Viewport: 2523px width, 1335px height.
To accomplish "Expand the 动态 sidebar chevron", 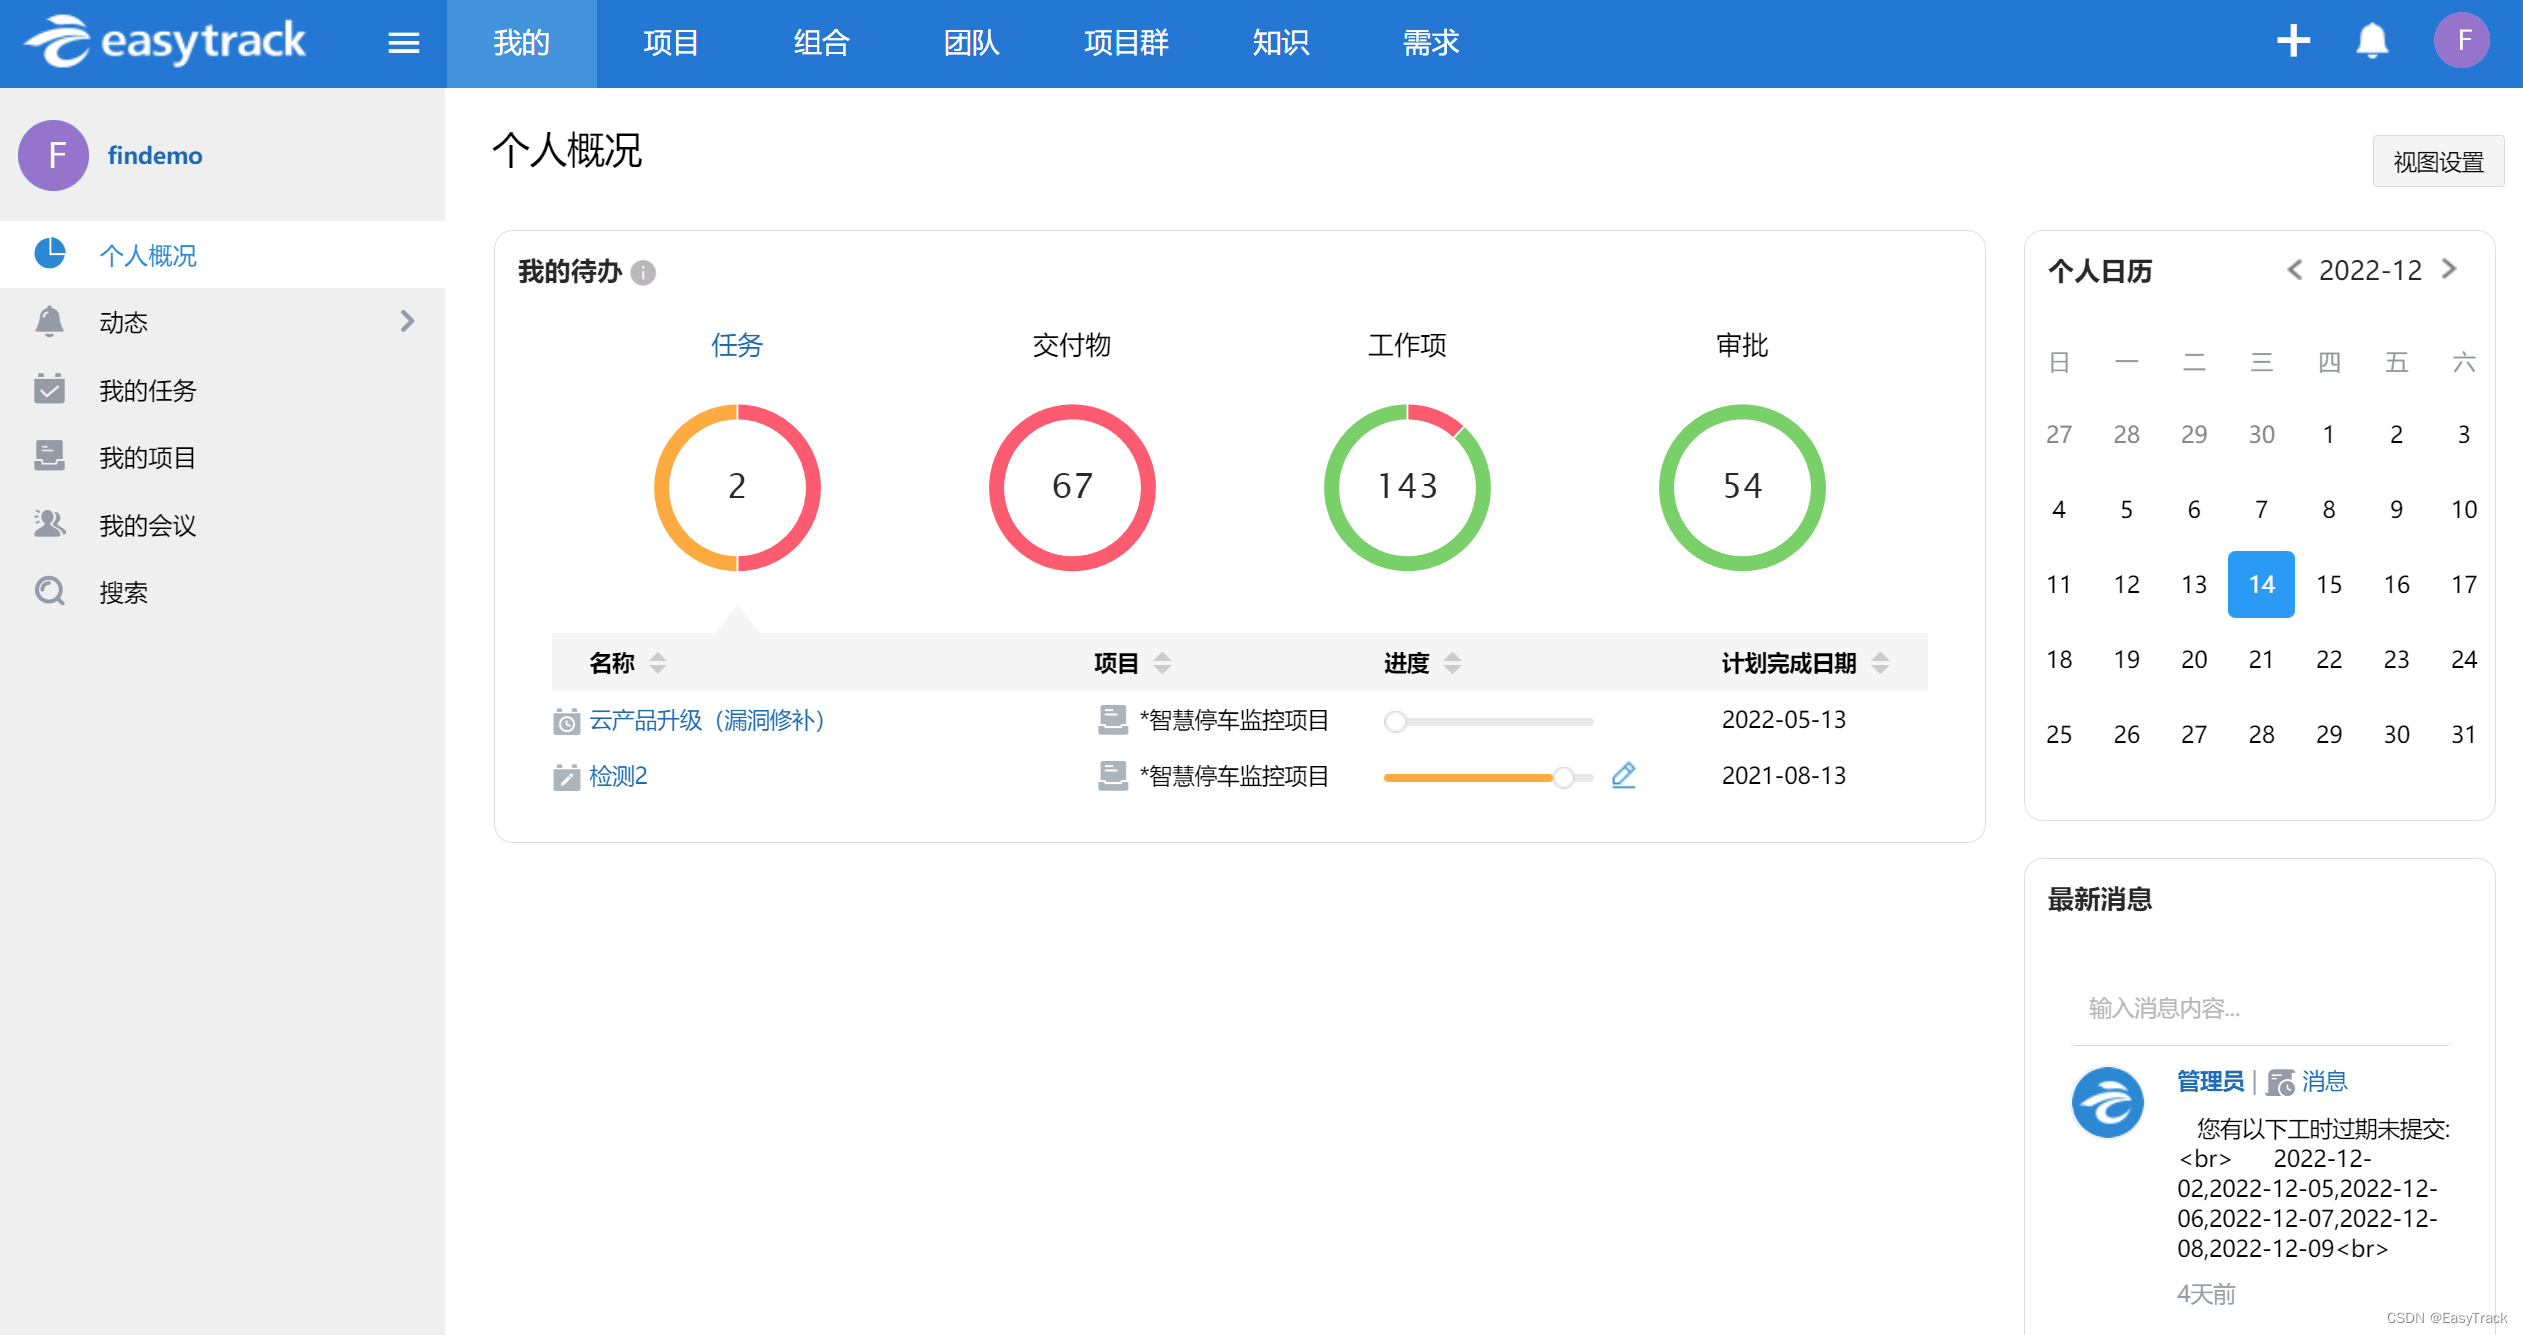I will (407, 321).
